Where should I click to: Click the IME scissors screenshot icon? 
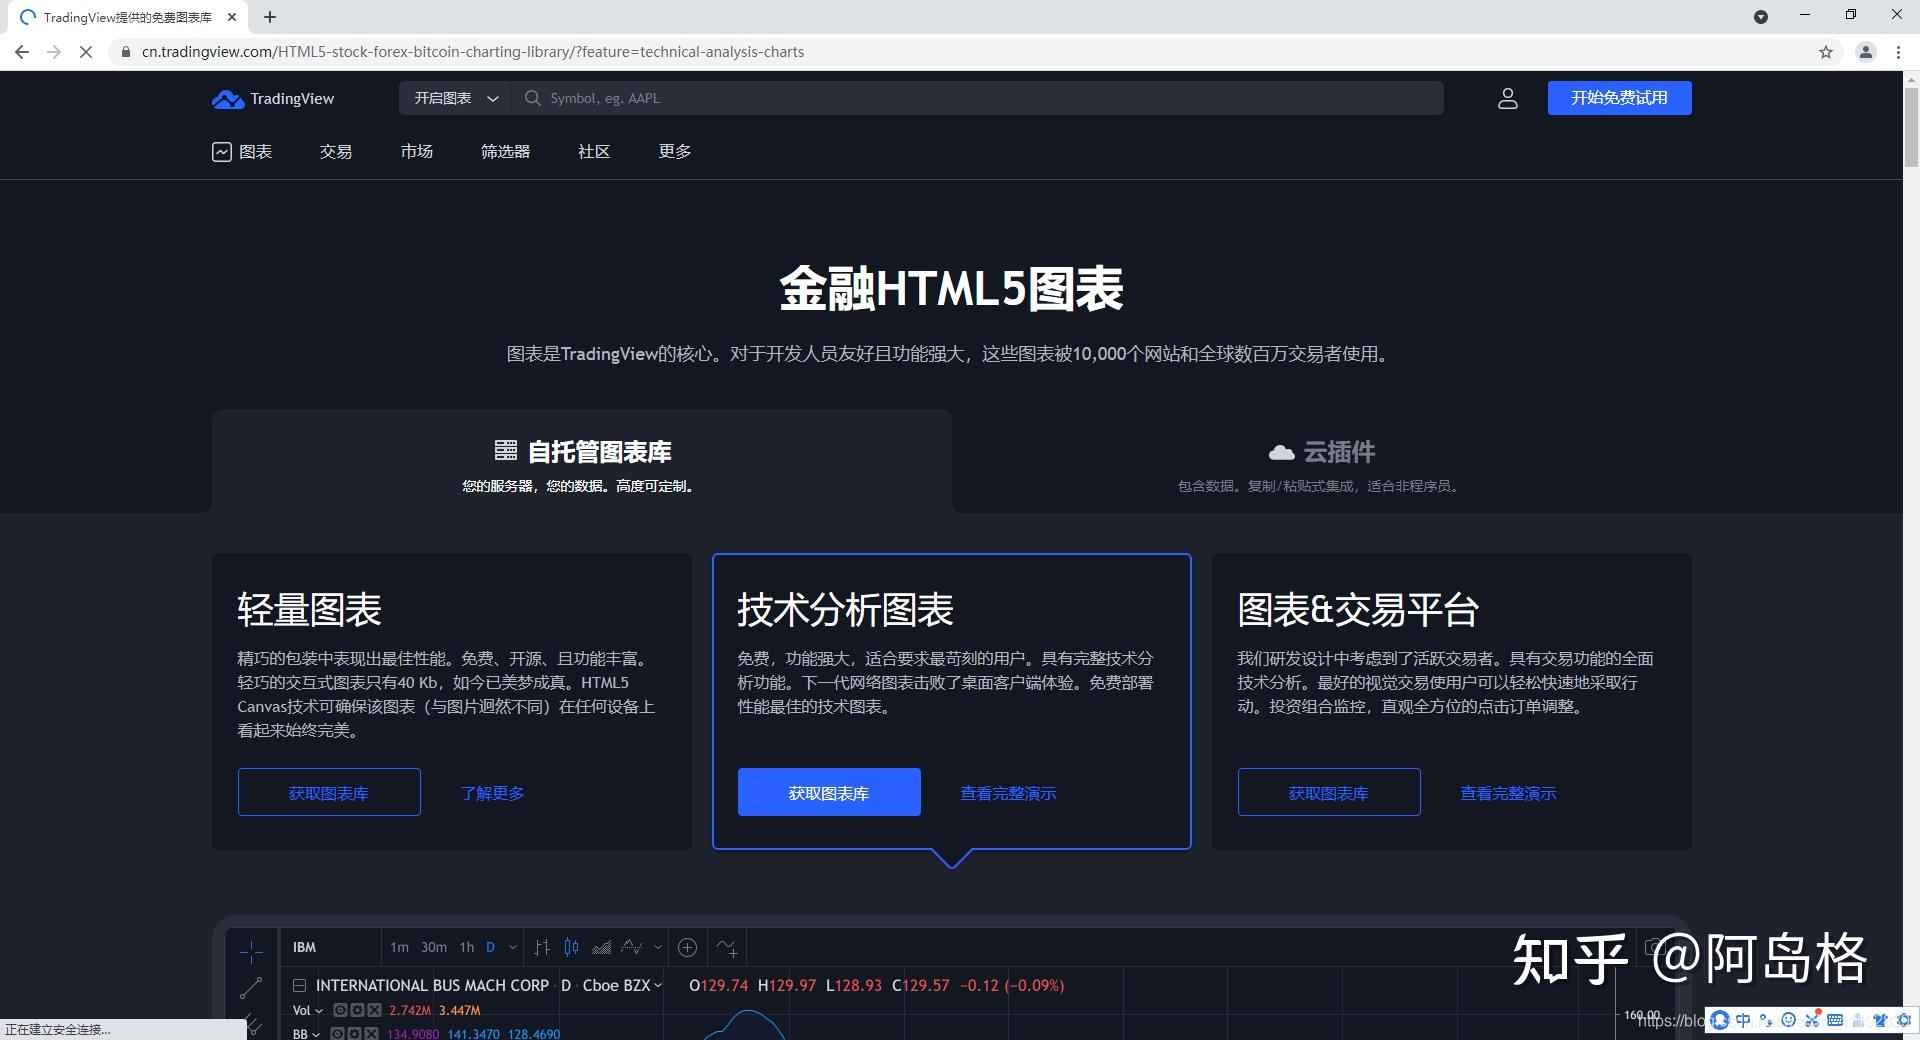click(x=1811, y=1020)
